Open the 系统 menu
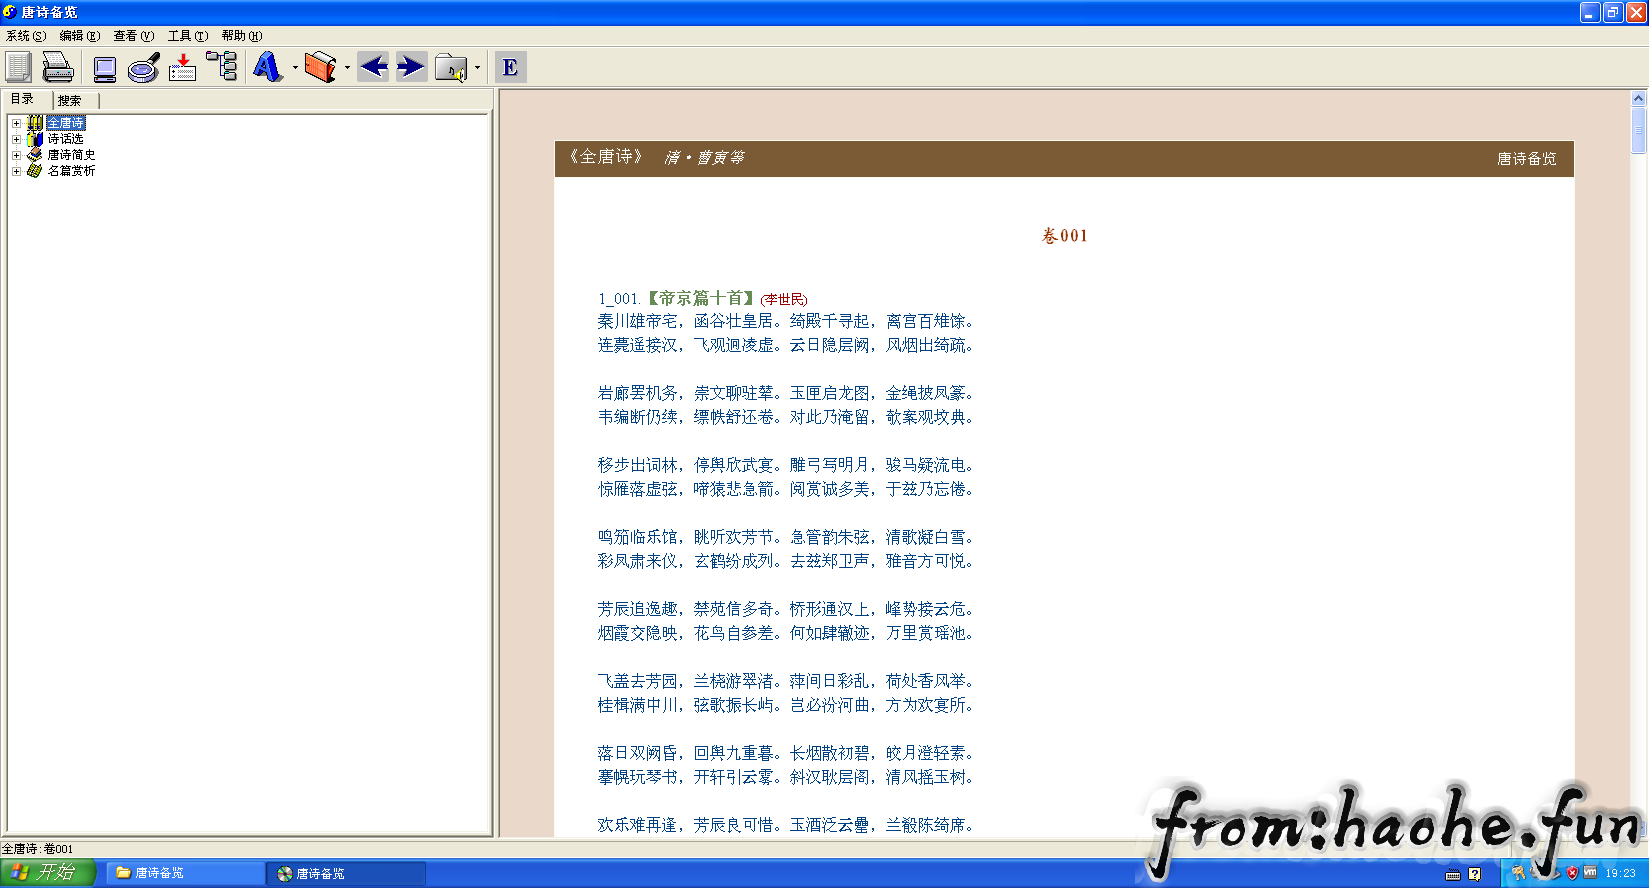The width and height of the screenshot is (1649, 888). click(26, 36)
